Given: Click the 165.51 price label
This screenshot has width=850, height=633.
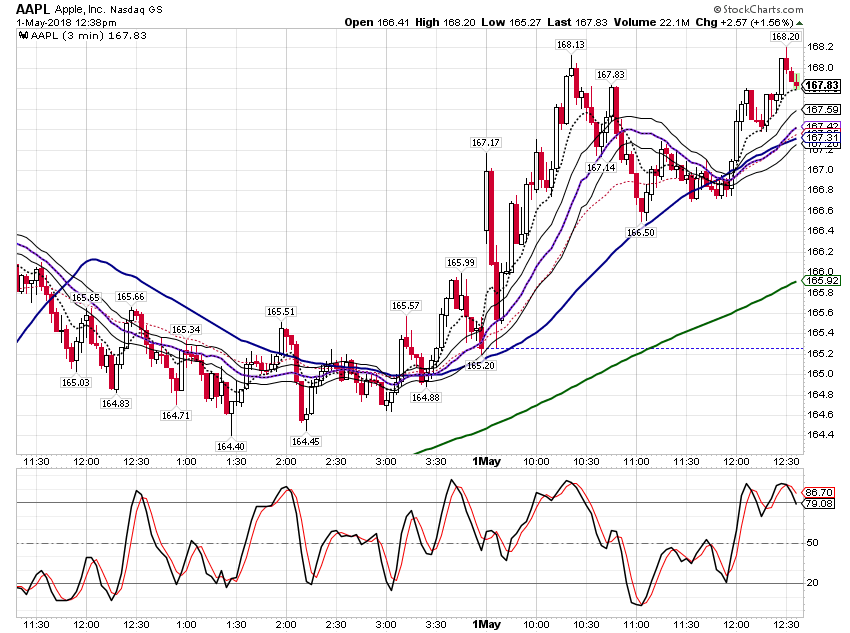Looking at the screenshot, I should point(281,312).
